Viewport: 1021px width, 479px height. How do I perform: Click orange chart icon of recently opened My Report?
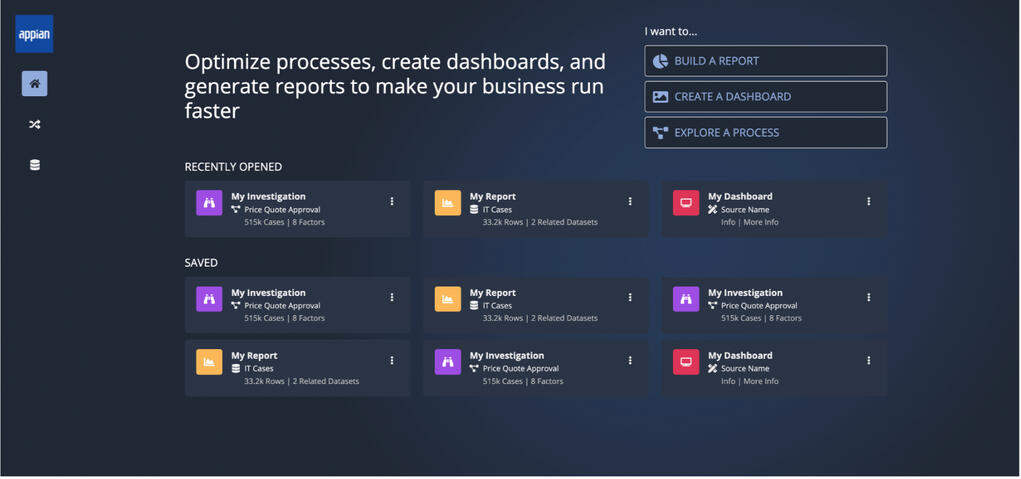(x=448, y=203)
